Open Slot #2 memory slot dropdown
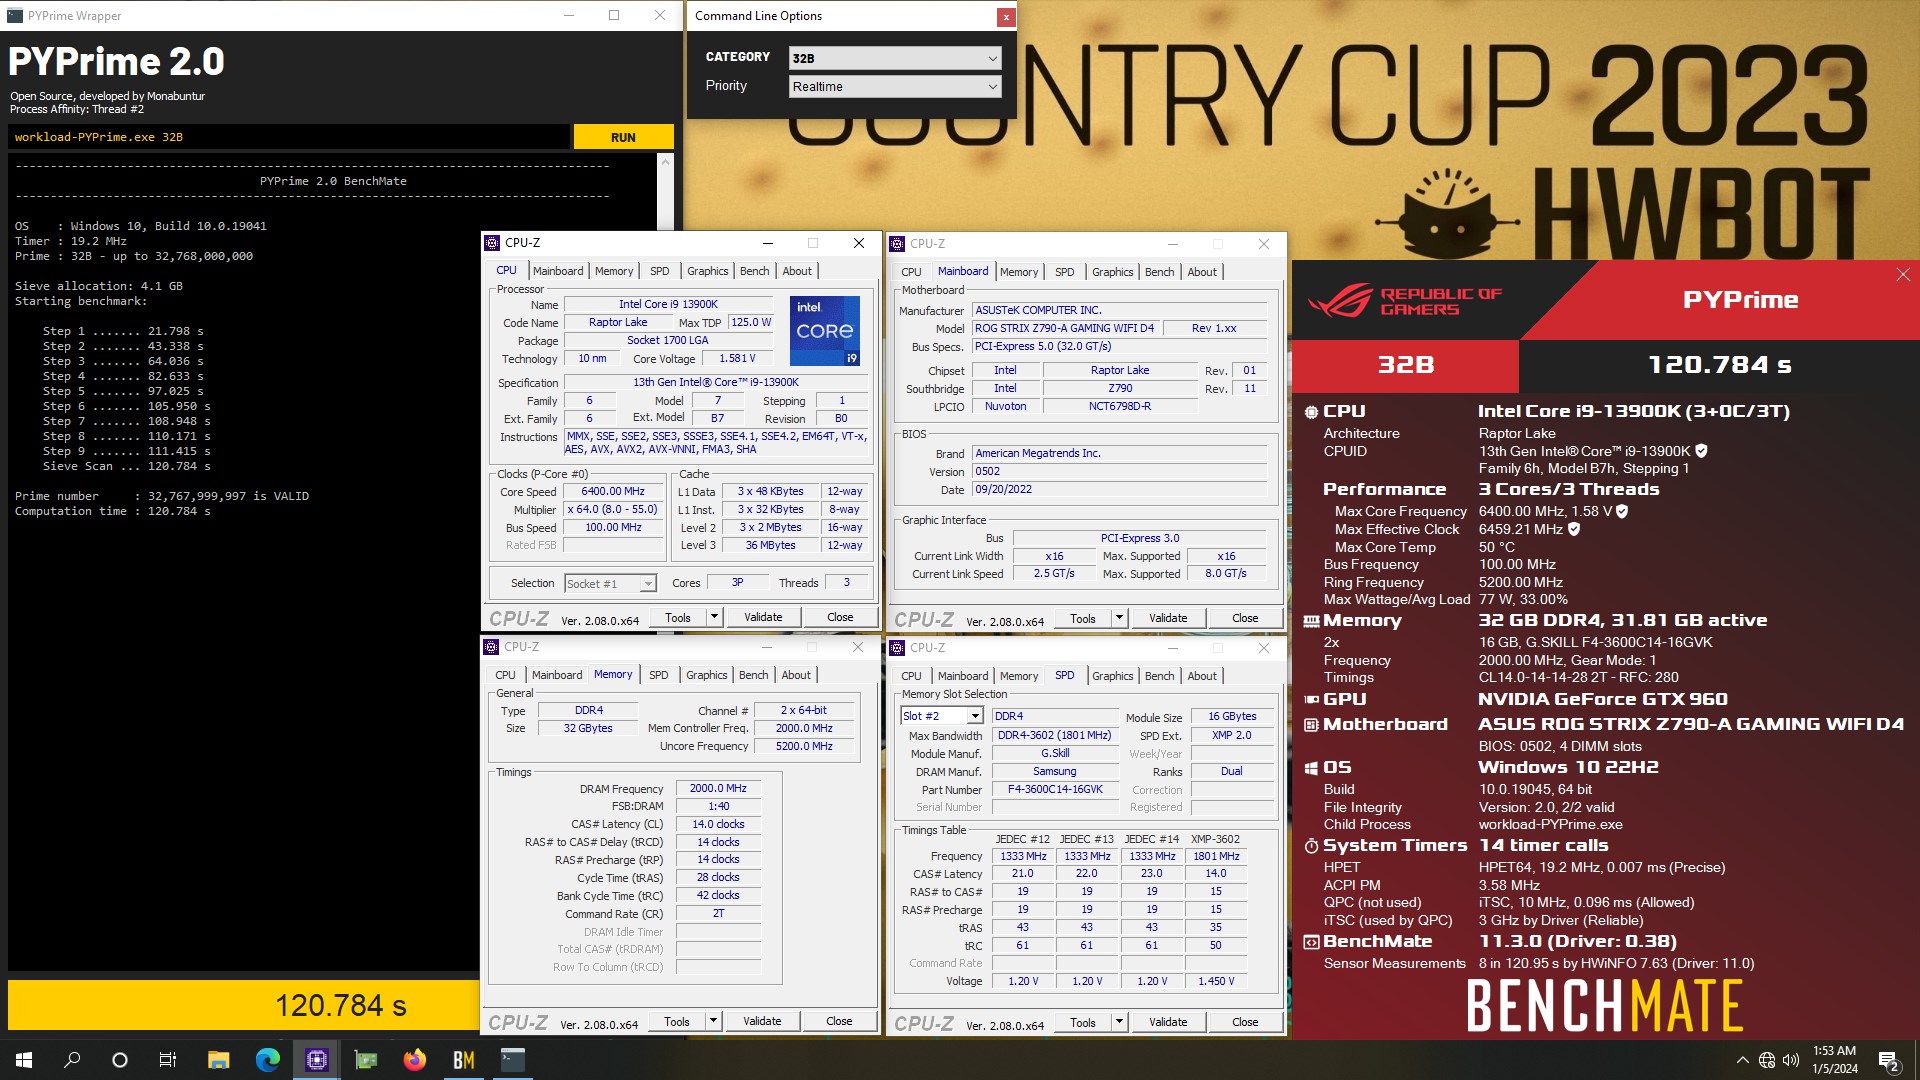Screen dimensions: 1920x1080 (942, 716)
